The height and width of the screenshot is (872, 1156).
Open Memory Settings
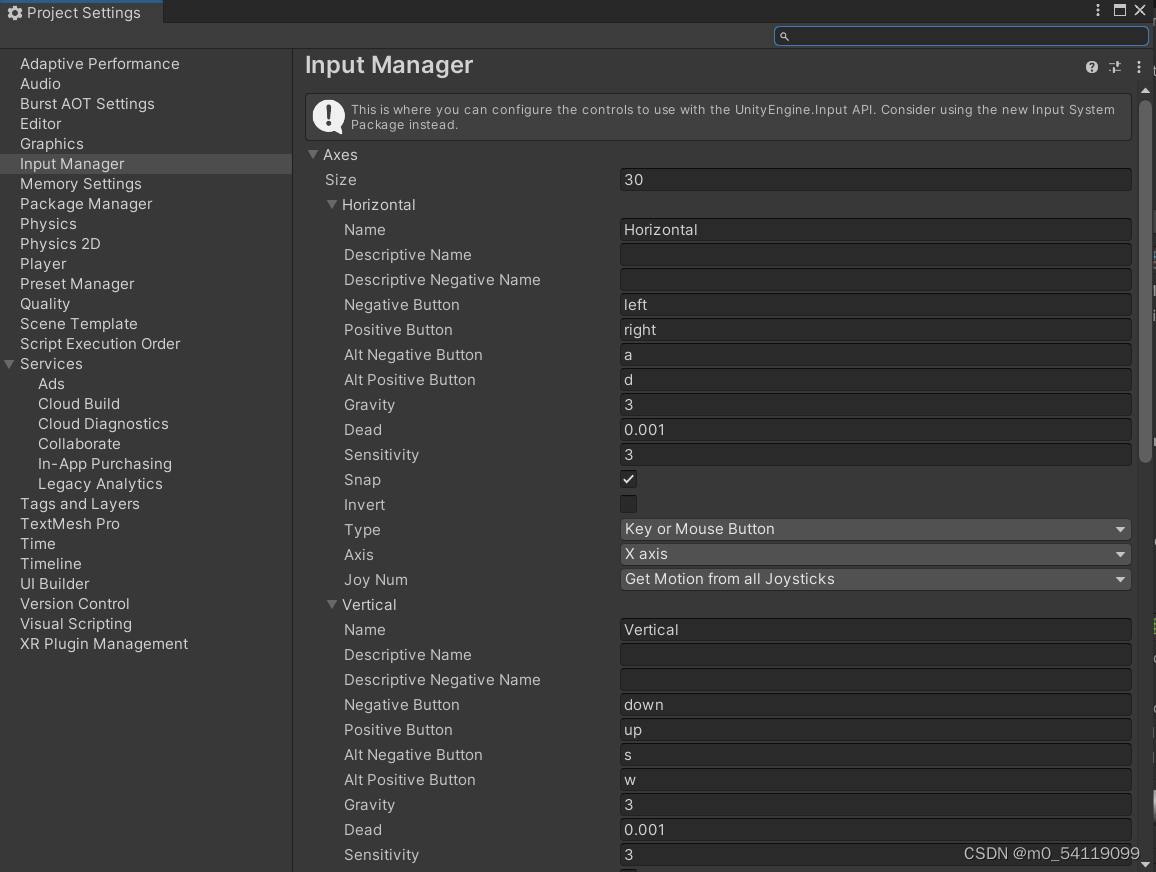80,184
